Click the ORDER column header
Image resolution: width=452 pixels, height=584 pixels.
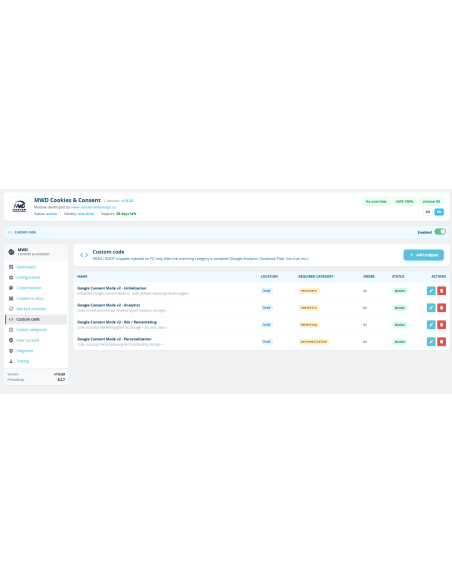coord(369,276)
